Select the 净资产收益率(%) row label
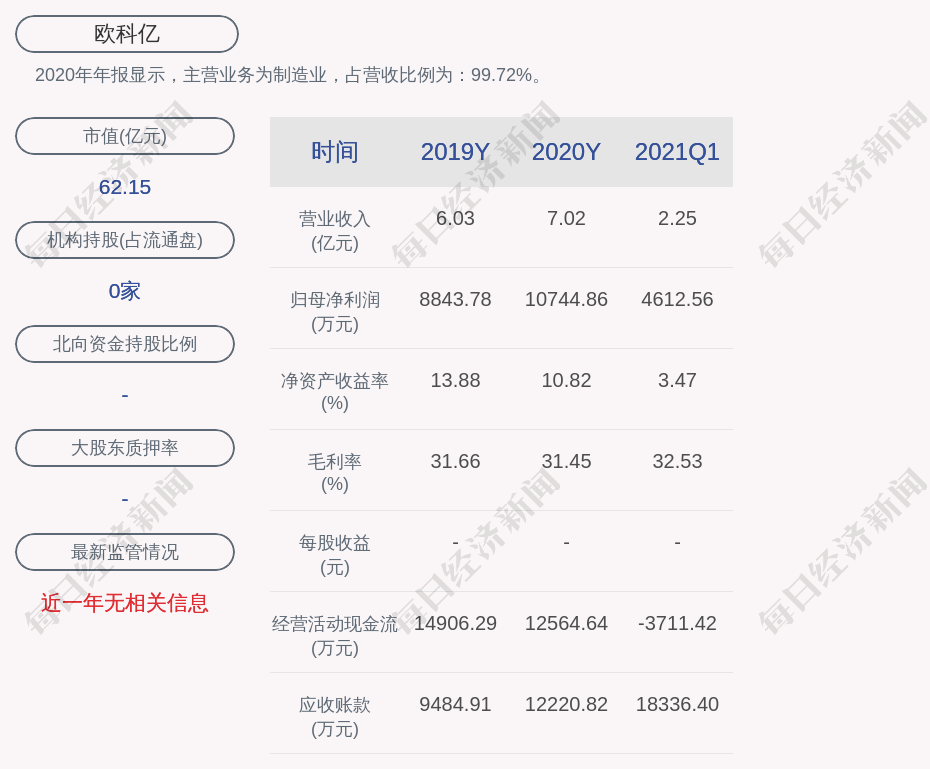Image resolution: width=930 pixels, height=769 pixels. click(335, 392)
